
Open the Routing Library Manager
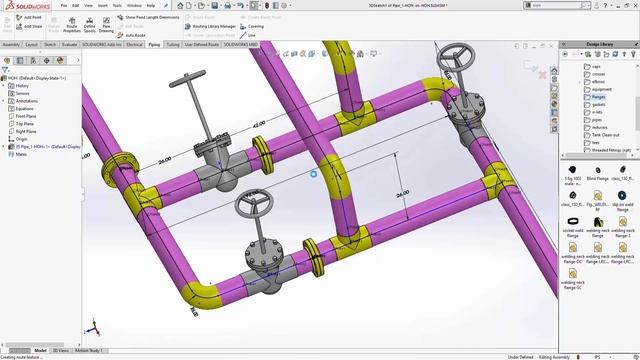click(210, 27)
